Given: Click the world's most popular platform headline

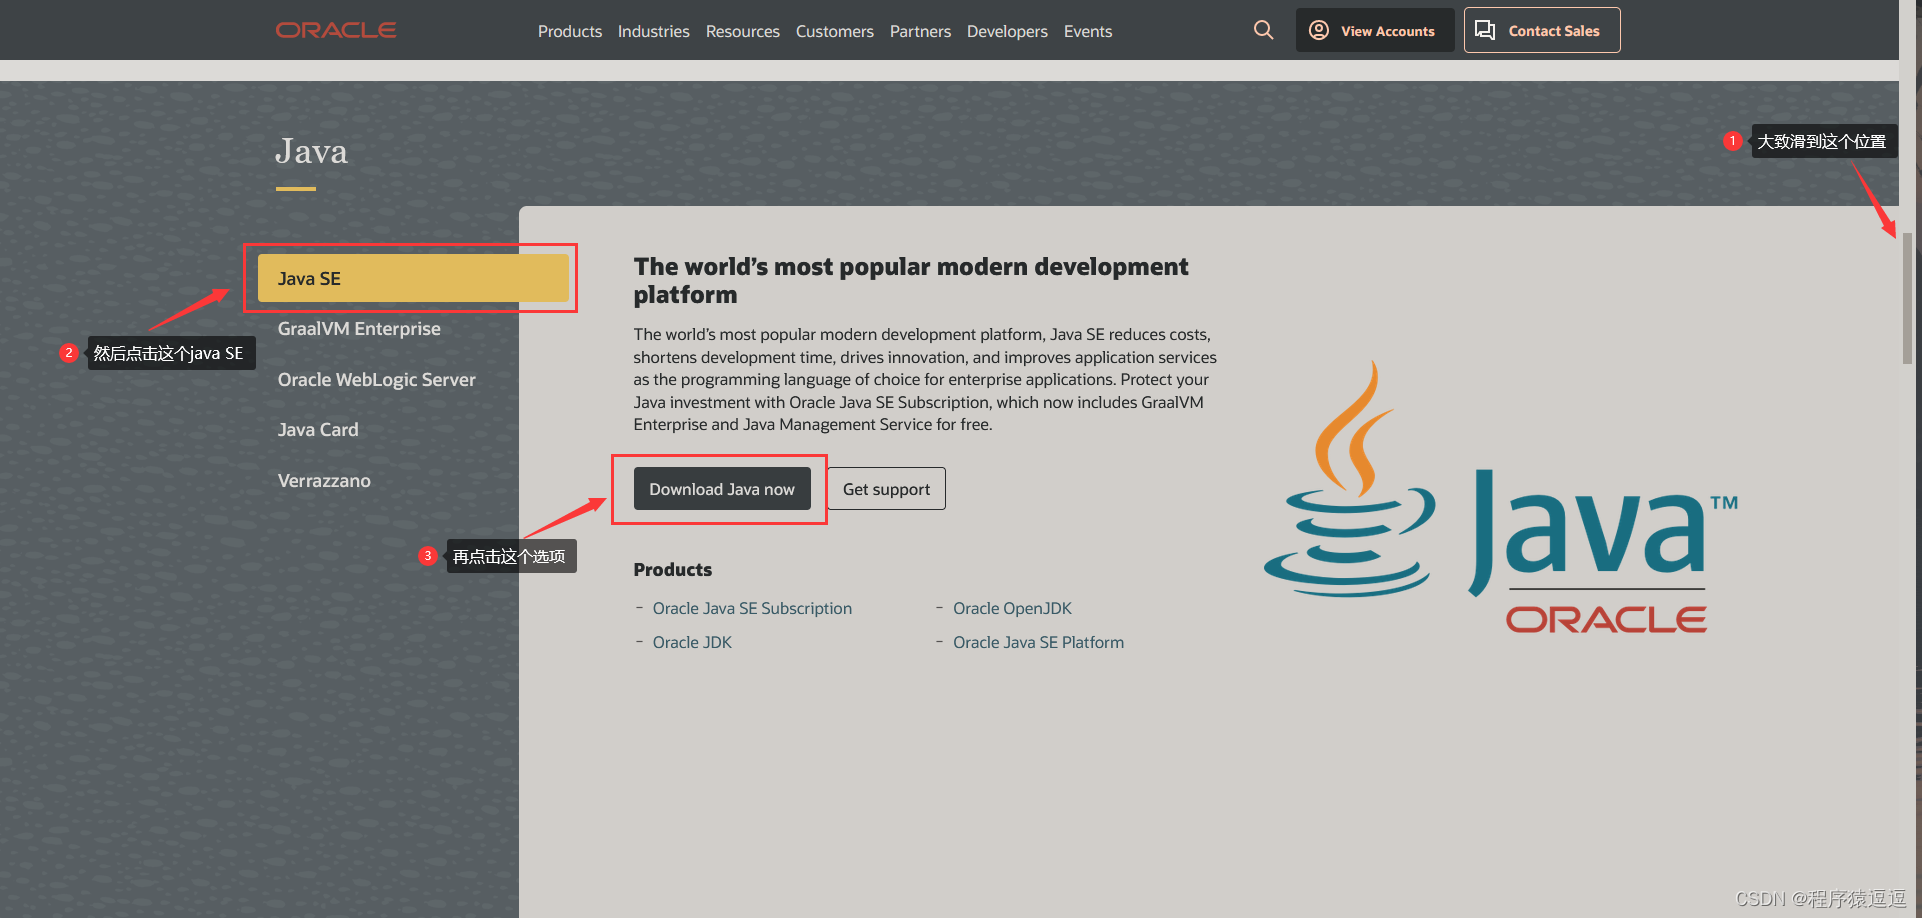Looking at the screenshot, I should click(x=910, y=281).
